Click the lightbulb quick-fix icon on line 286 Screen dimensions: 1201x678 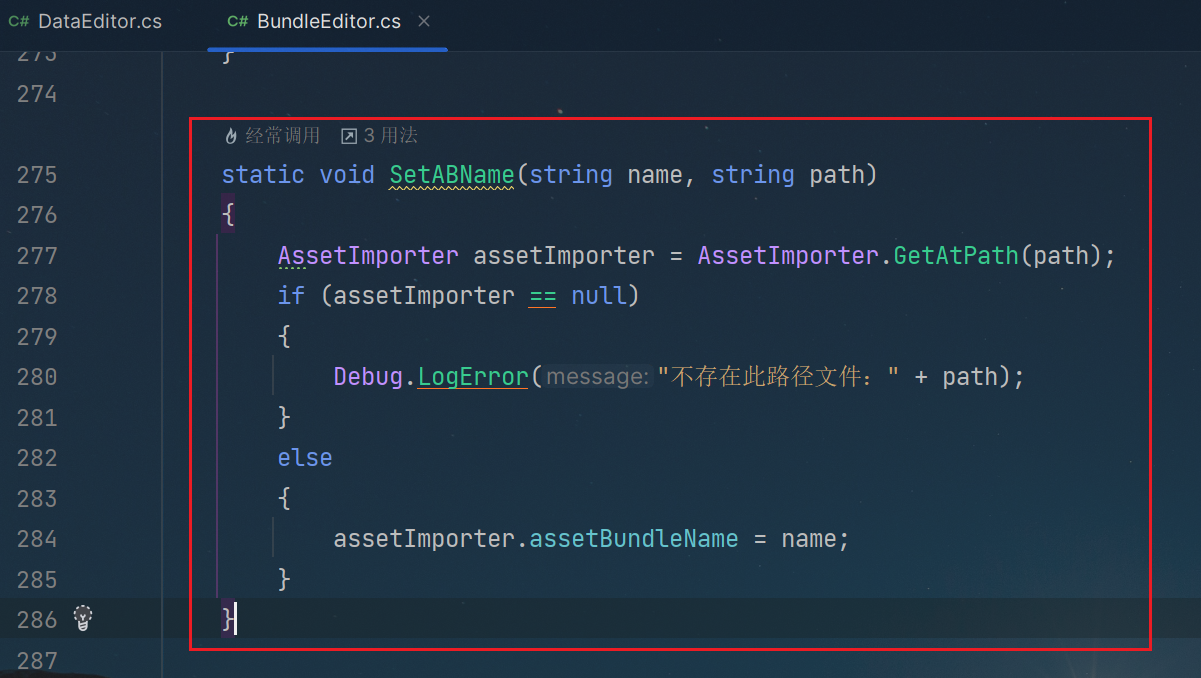(83, 619)
